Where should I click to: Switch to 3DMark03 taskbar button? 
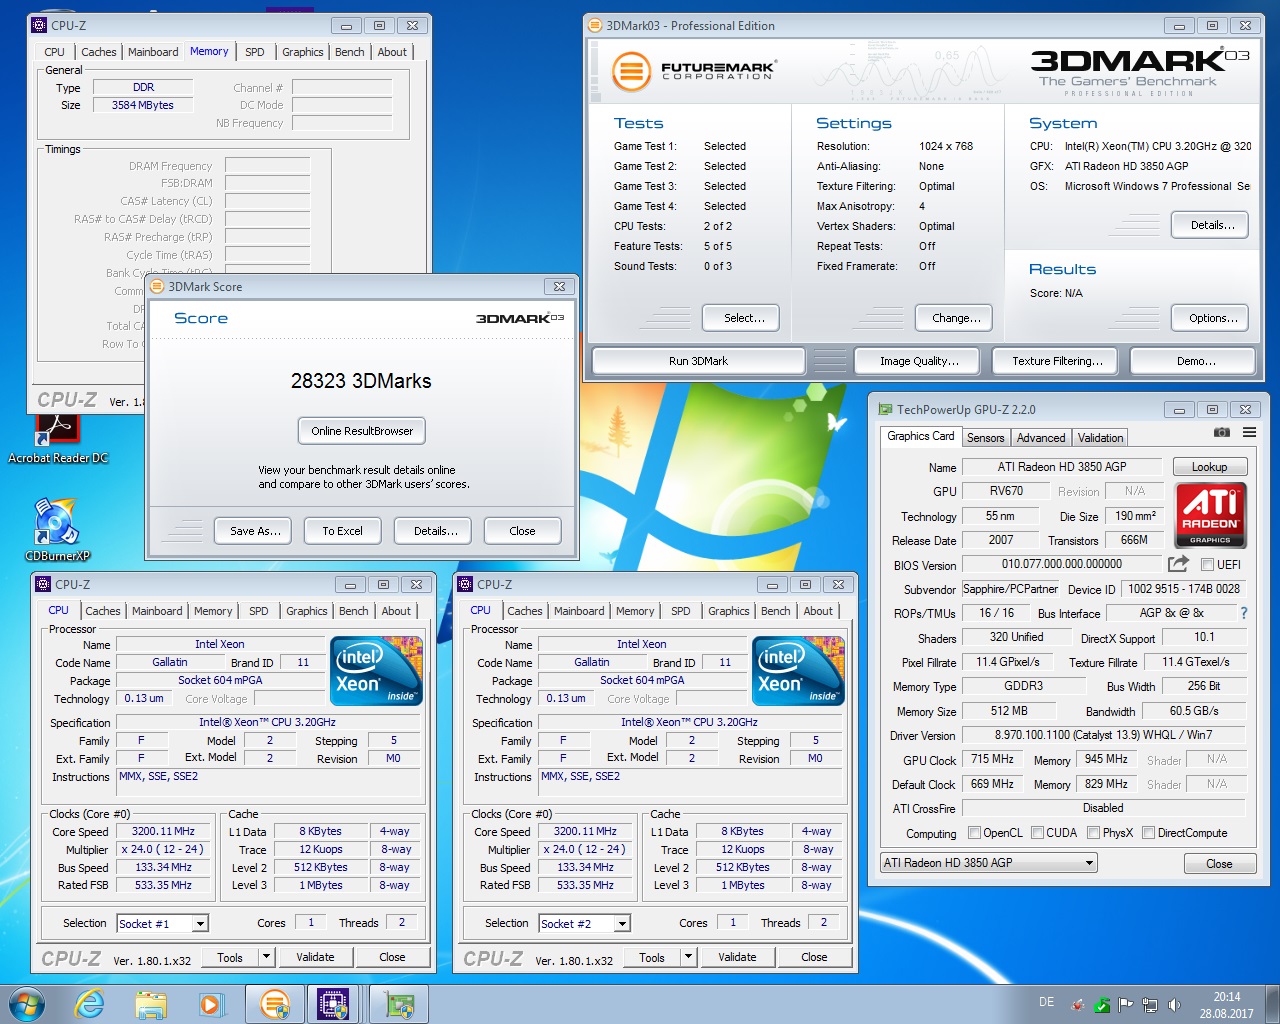click(274, 1004)
